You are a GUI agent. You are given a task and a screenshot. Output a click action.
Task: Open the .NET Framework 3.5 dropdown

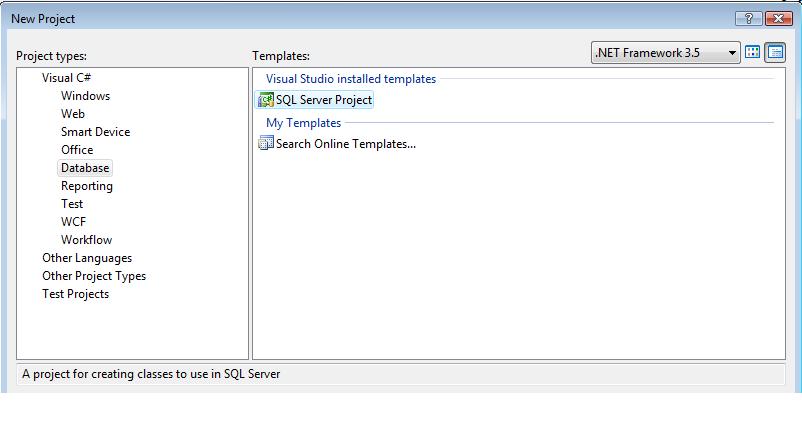pyautogui.click(x=665, y=53)
